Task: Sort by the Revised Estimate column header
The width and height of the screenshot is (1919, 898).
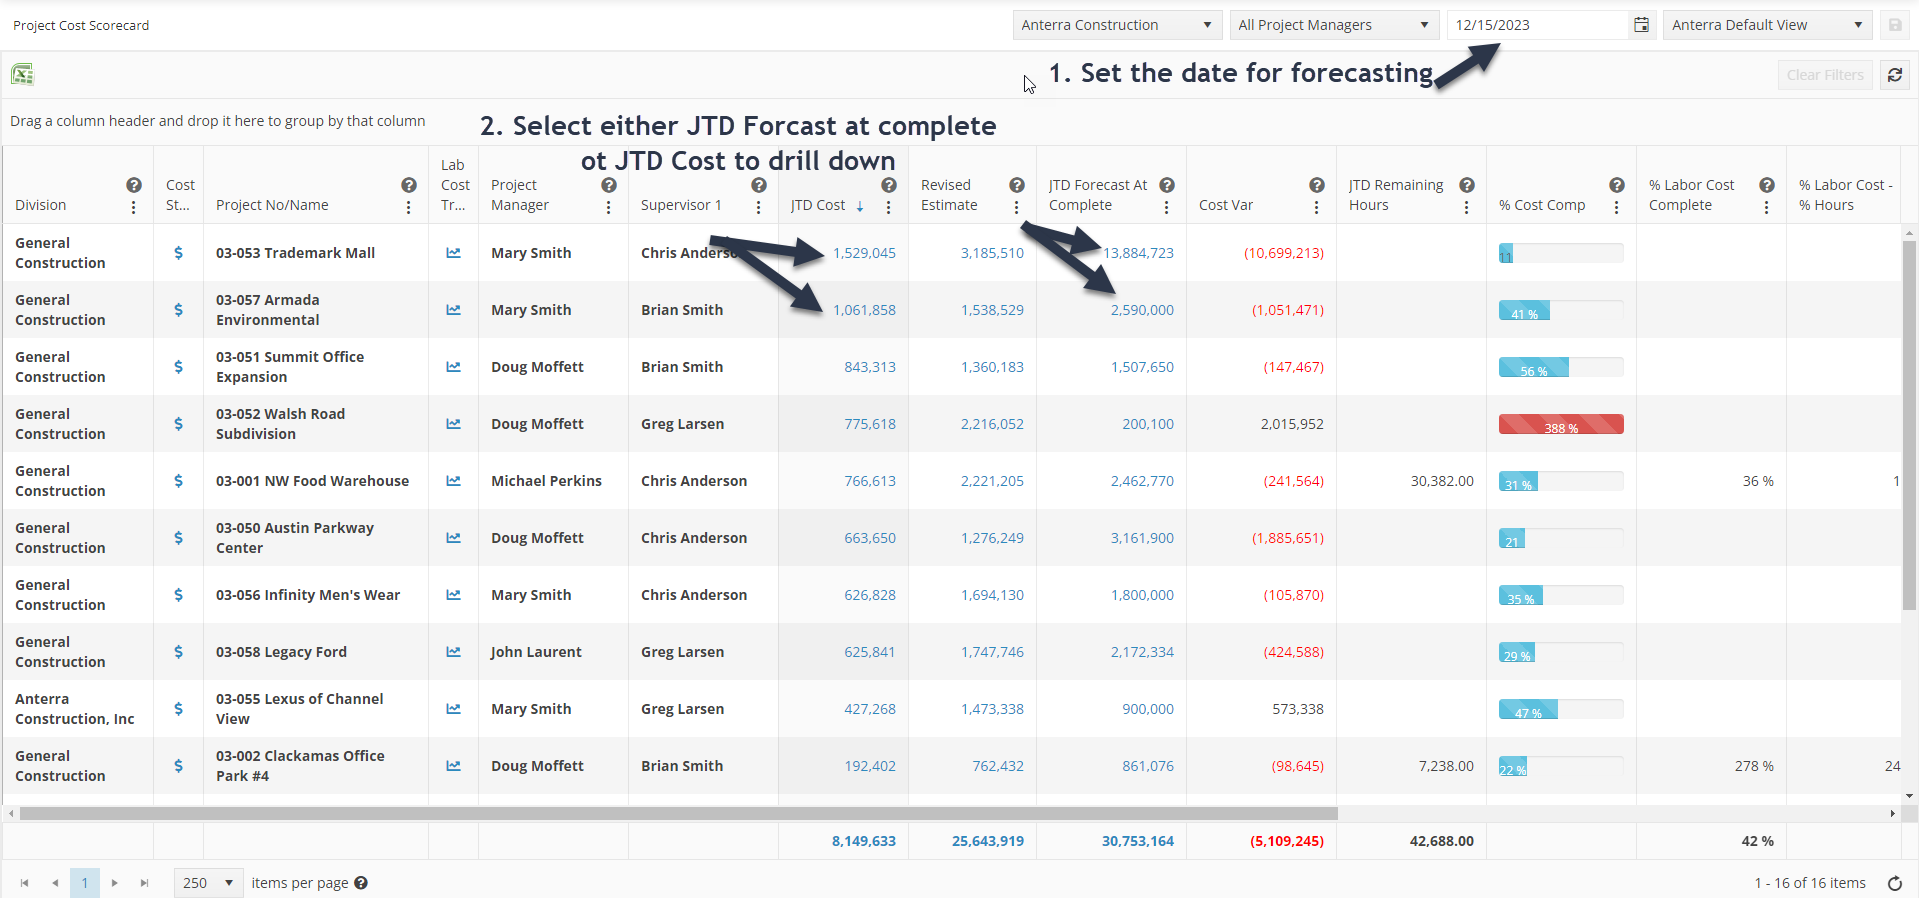Action: (x=949, y=195)
